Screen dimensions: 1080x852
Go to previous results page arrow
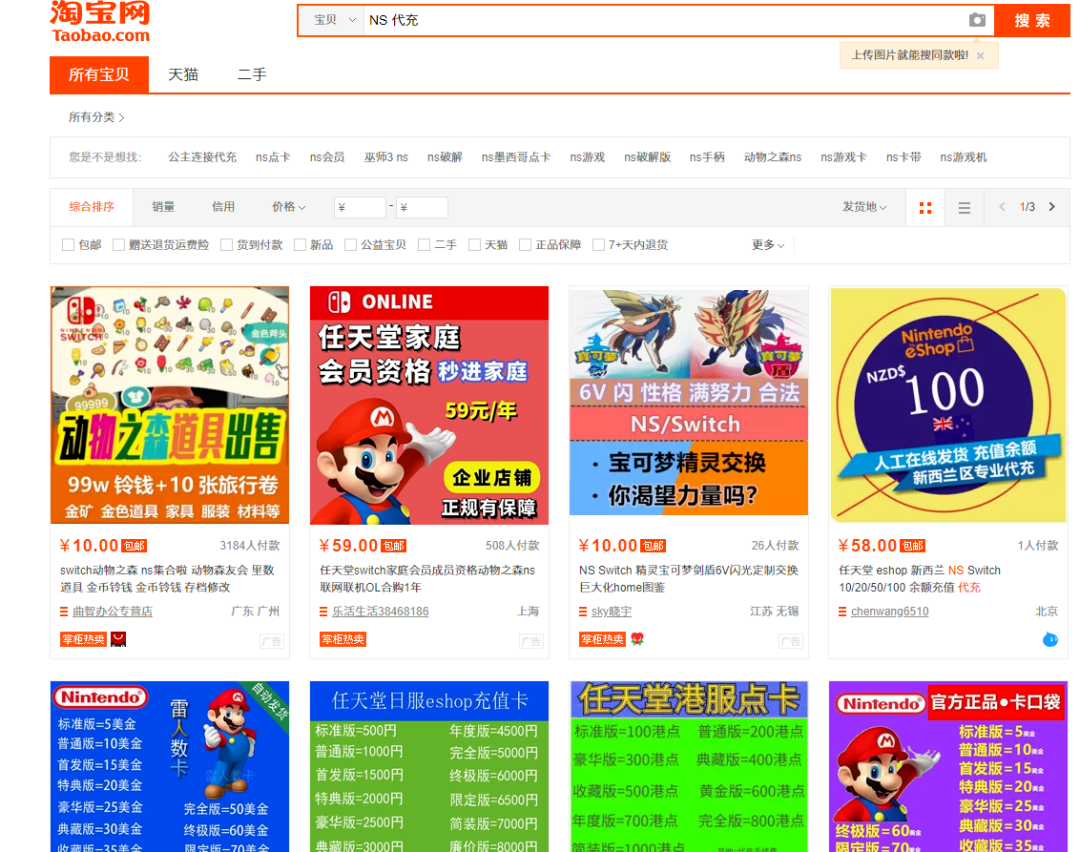click(1002, 207)
